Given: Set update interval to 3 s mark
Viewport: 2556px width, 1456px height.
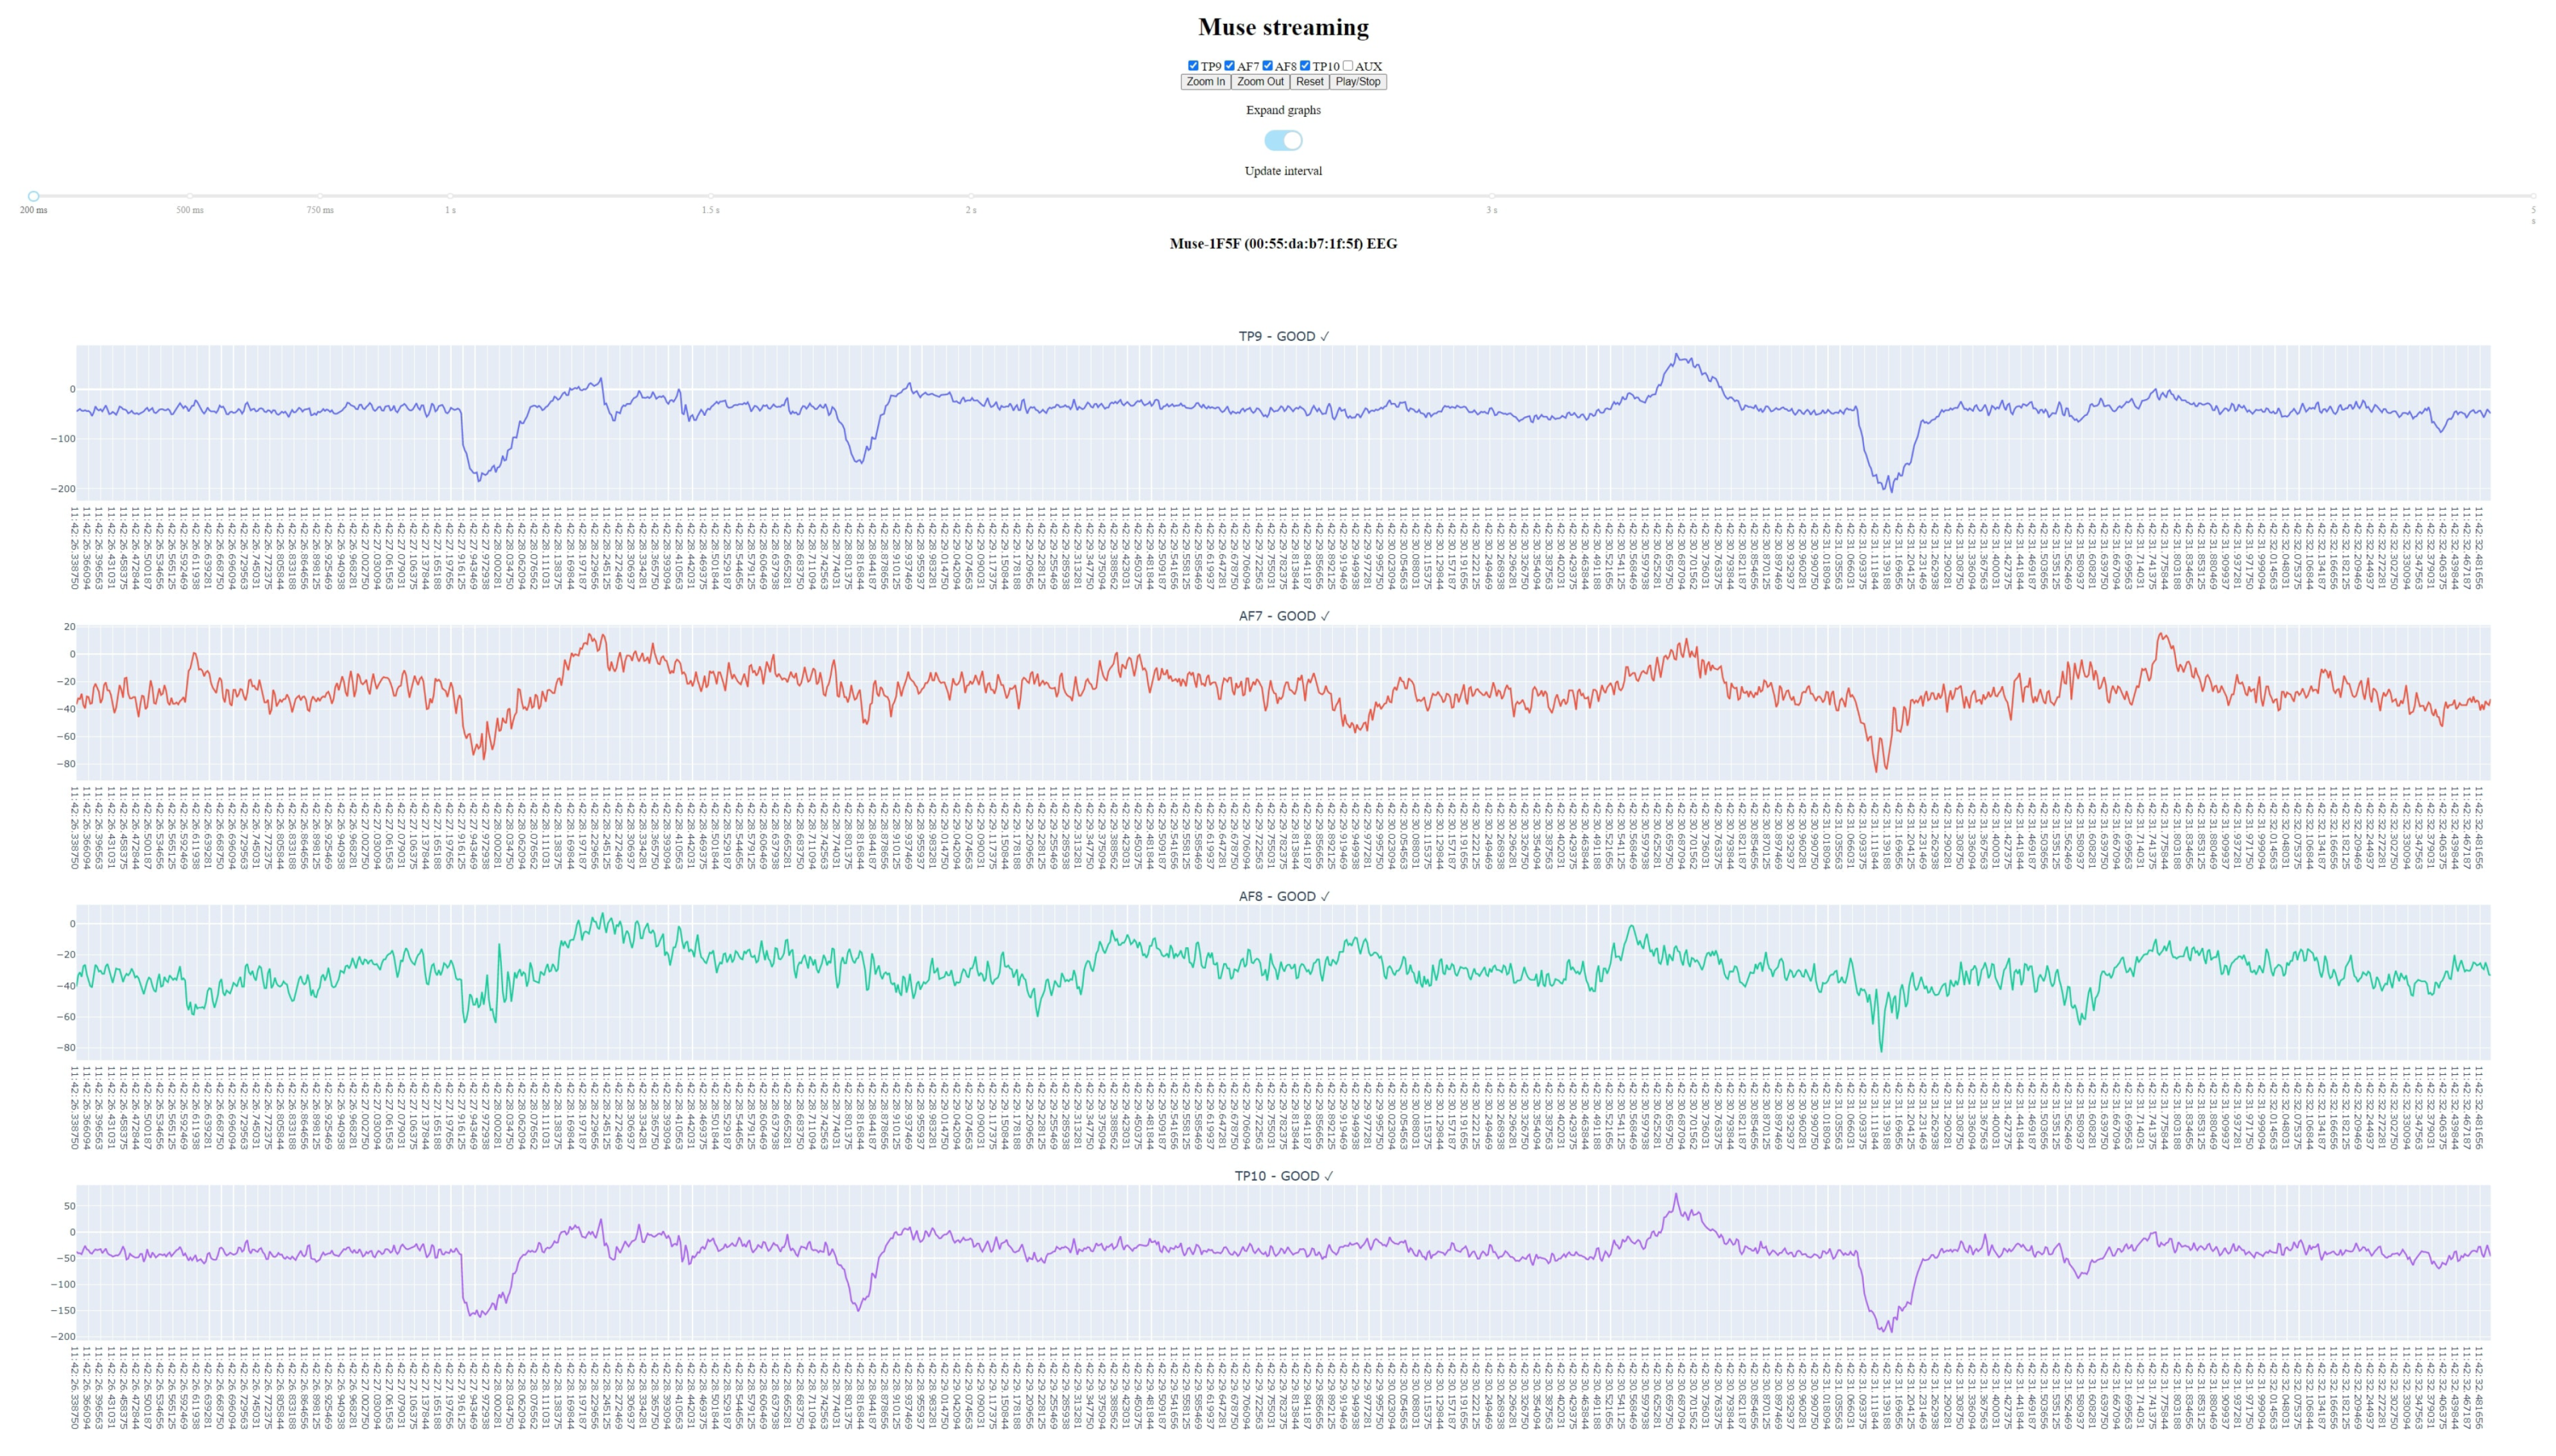Looking at the screenshot, I should click(1491, 196).
